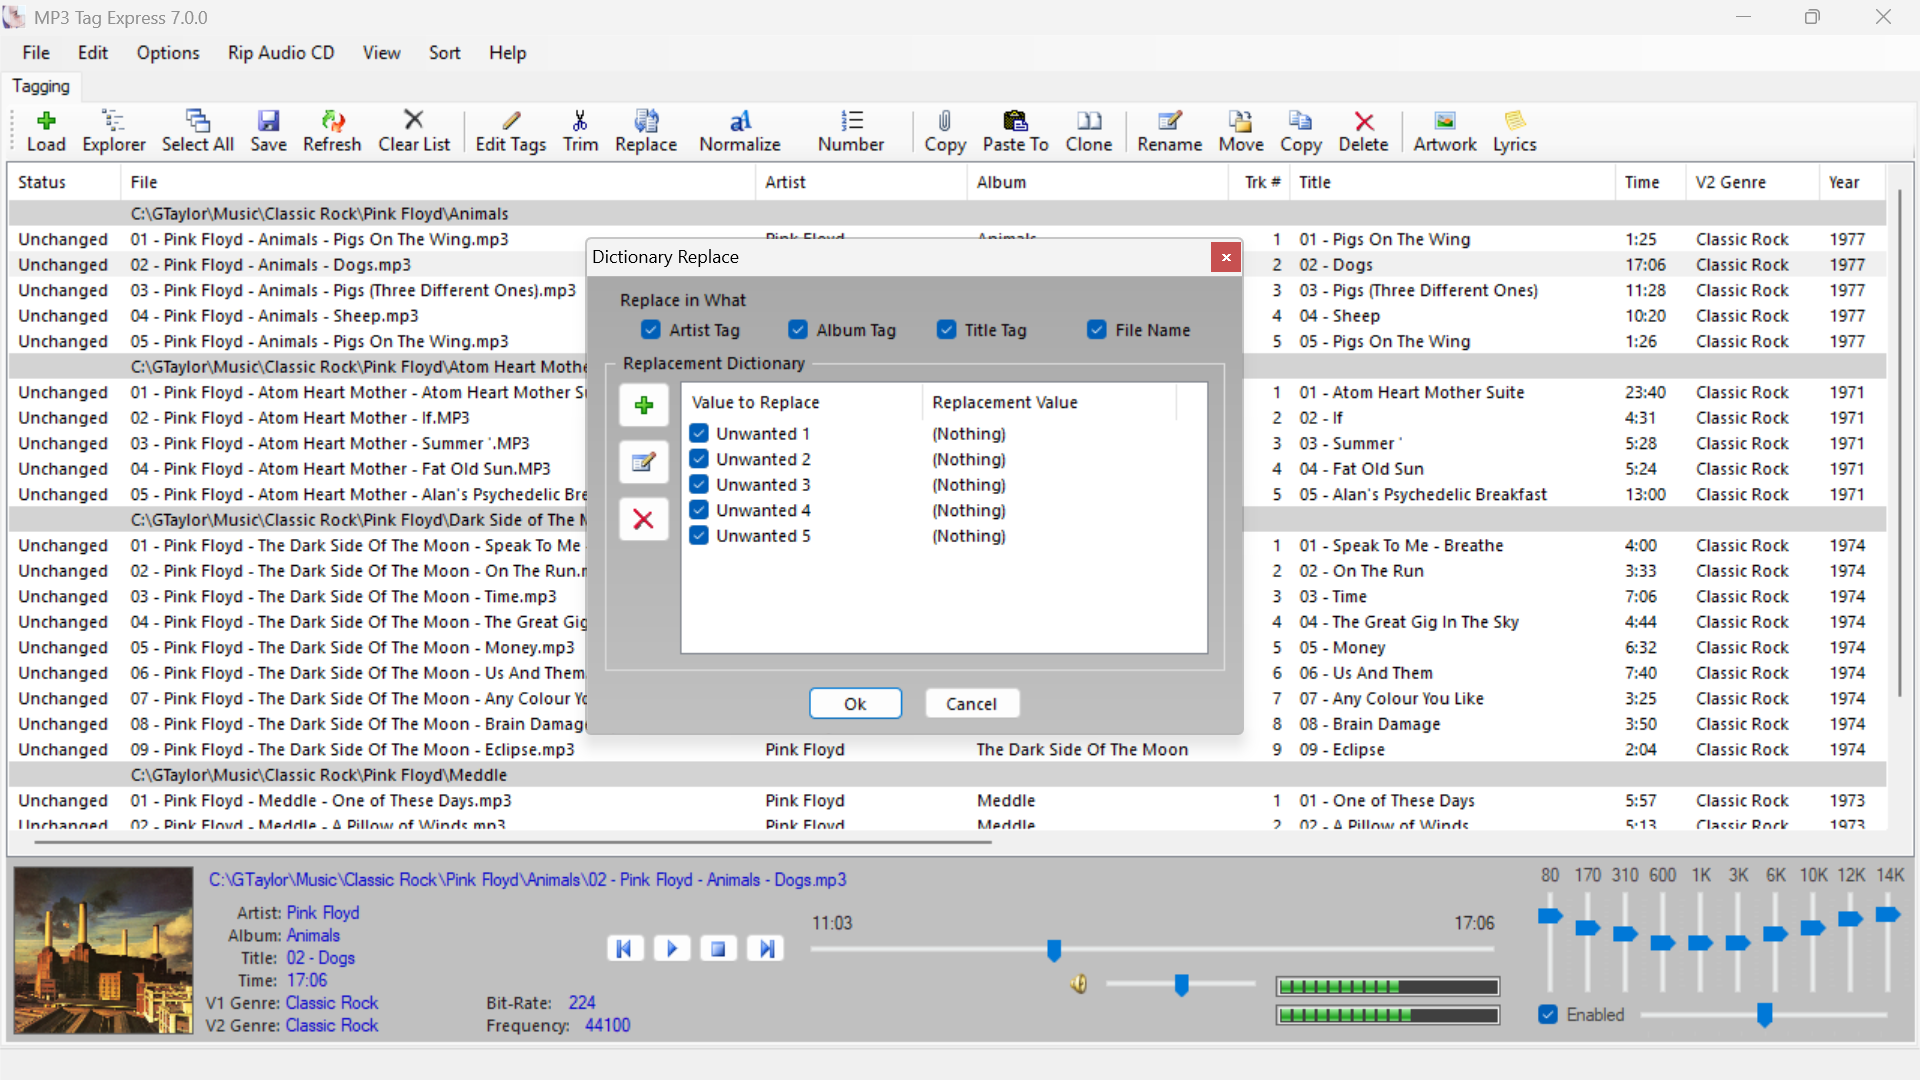Uncheck the Unwanted 5 entry

pyautogui.click(x=699, y=535)
